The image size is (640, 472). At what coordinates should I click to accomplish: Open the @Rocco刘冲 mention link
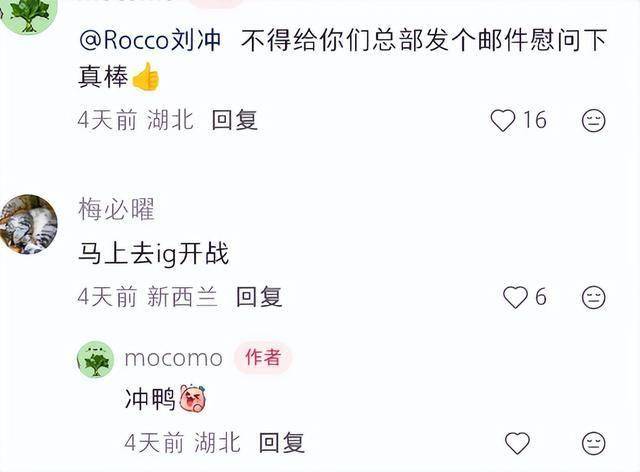(x=150, y=40)
